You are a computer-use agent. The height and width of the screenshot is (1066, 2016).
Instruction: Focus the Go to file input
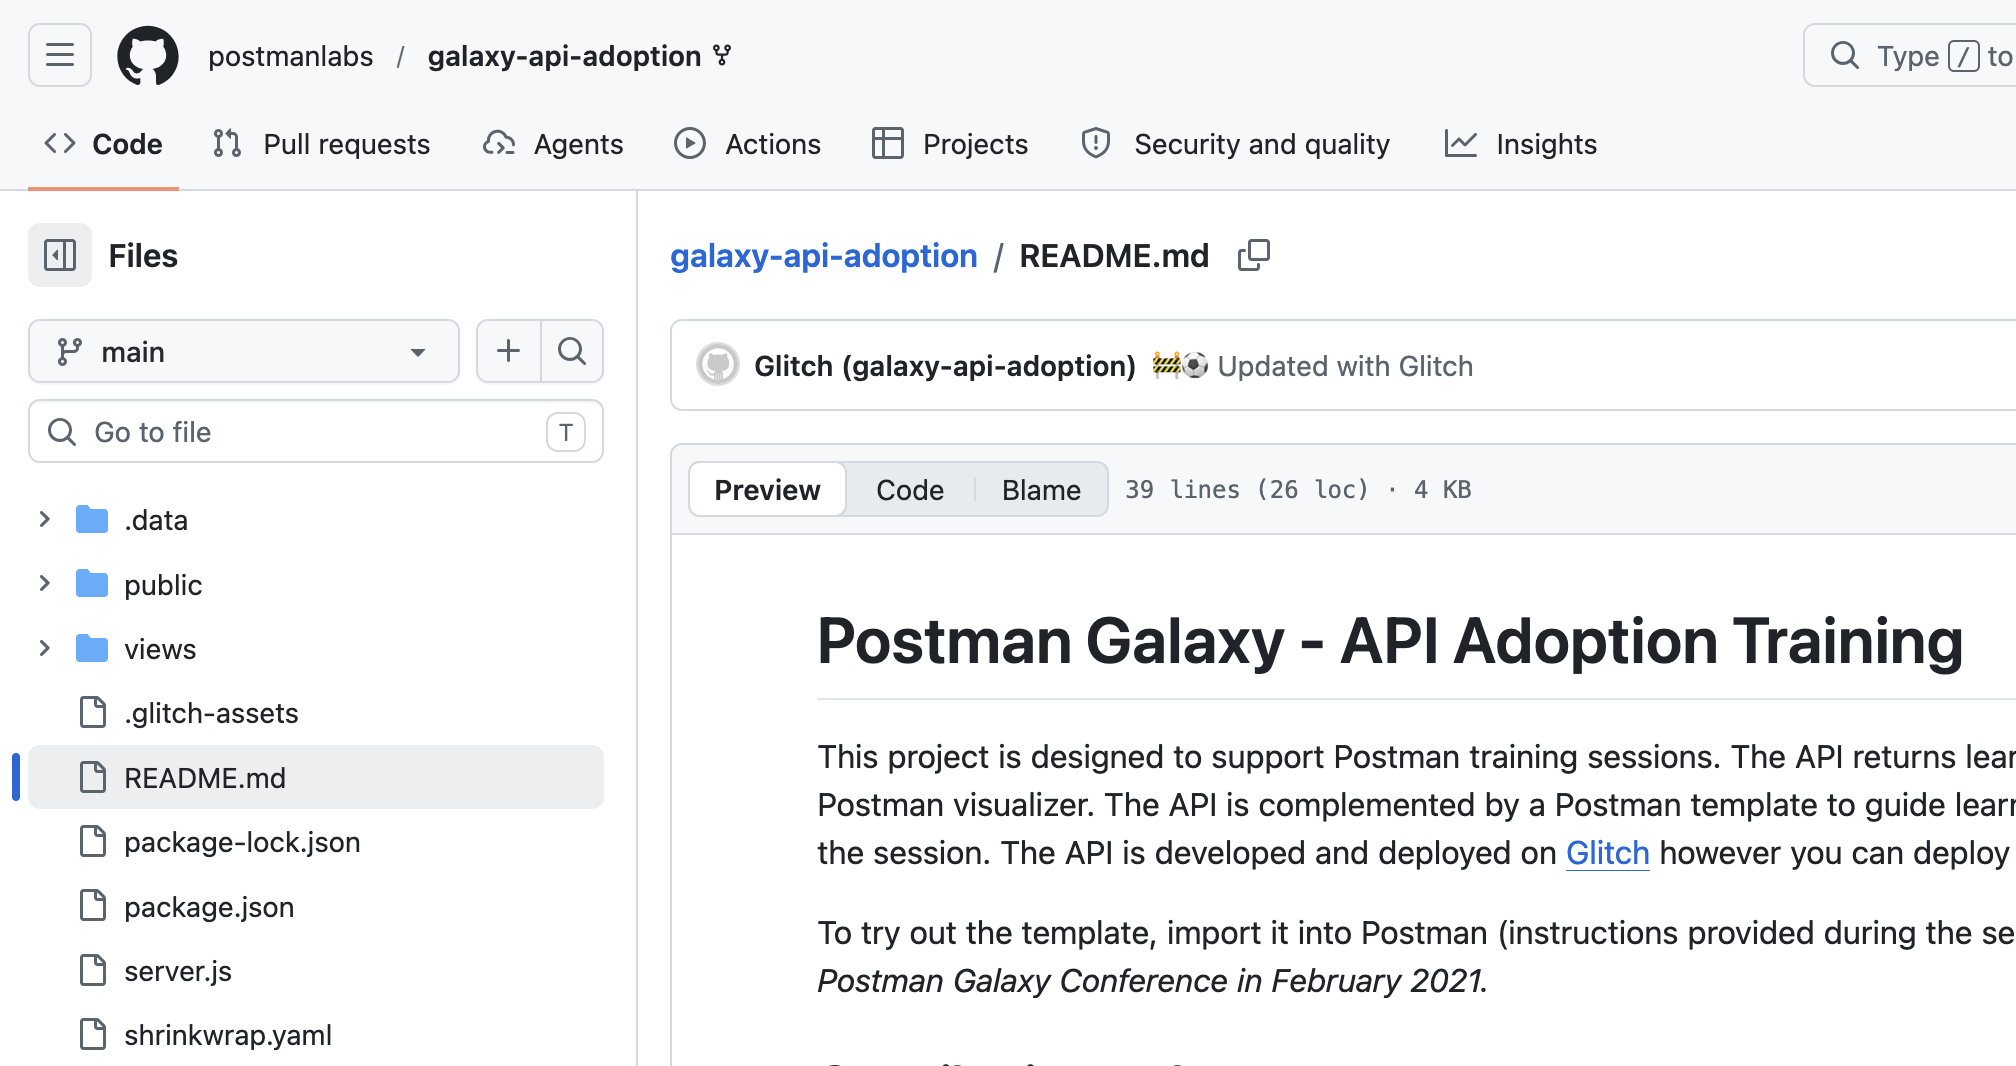[x=316, y=431]
